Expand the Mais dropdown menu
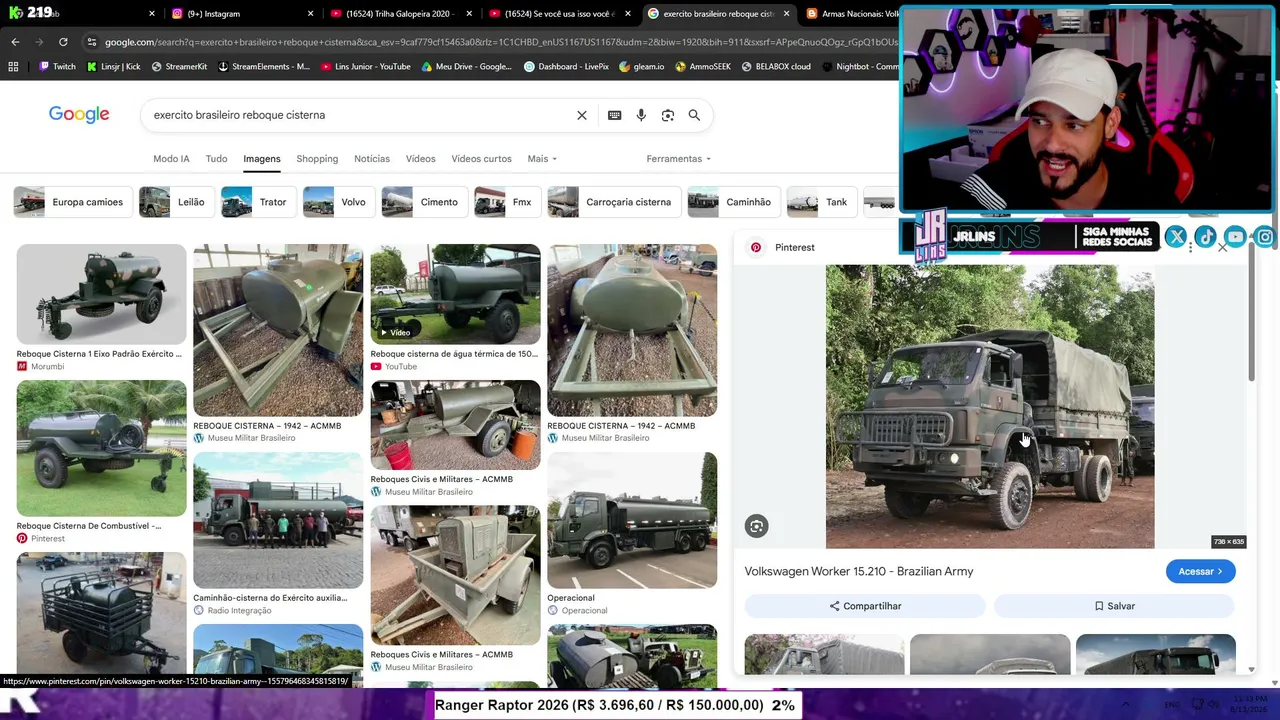Image resolution: width=1280 pixels, height=720 pixels. 542,159
